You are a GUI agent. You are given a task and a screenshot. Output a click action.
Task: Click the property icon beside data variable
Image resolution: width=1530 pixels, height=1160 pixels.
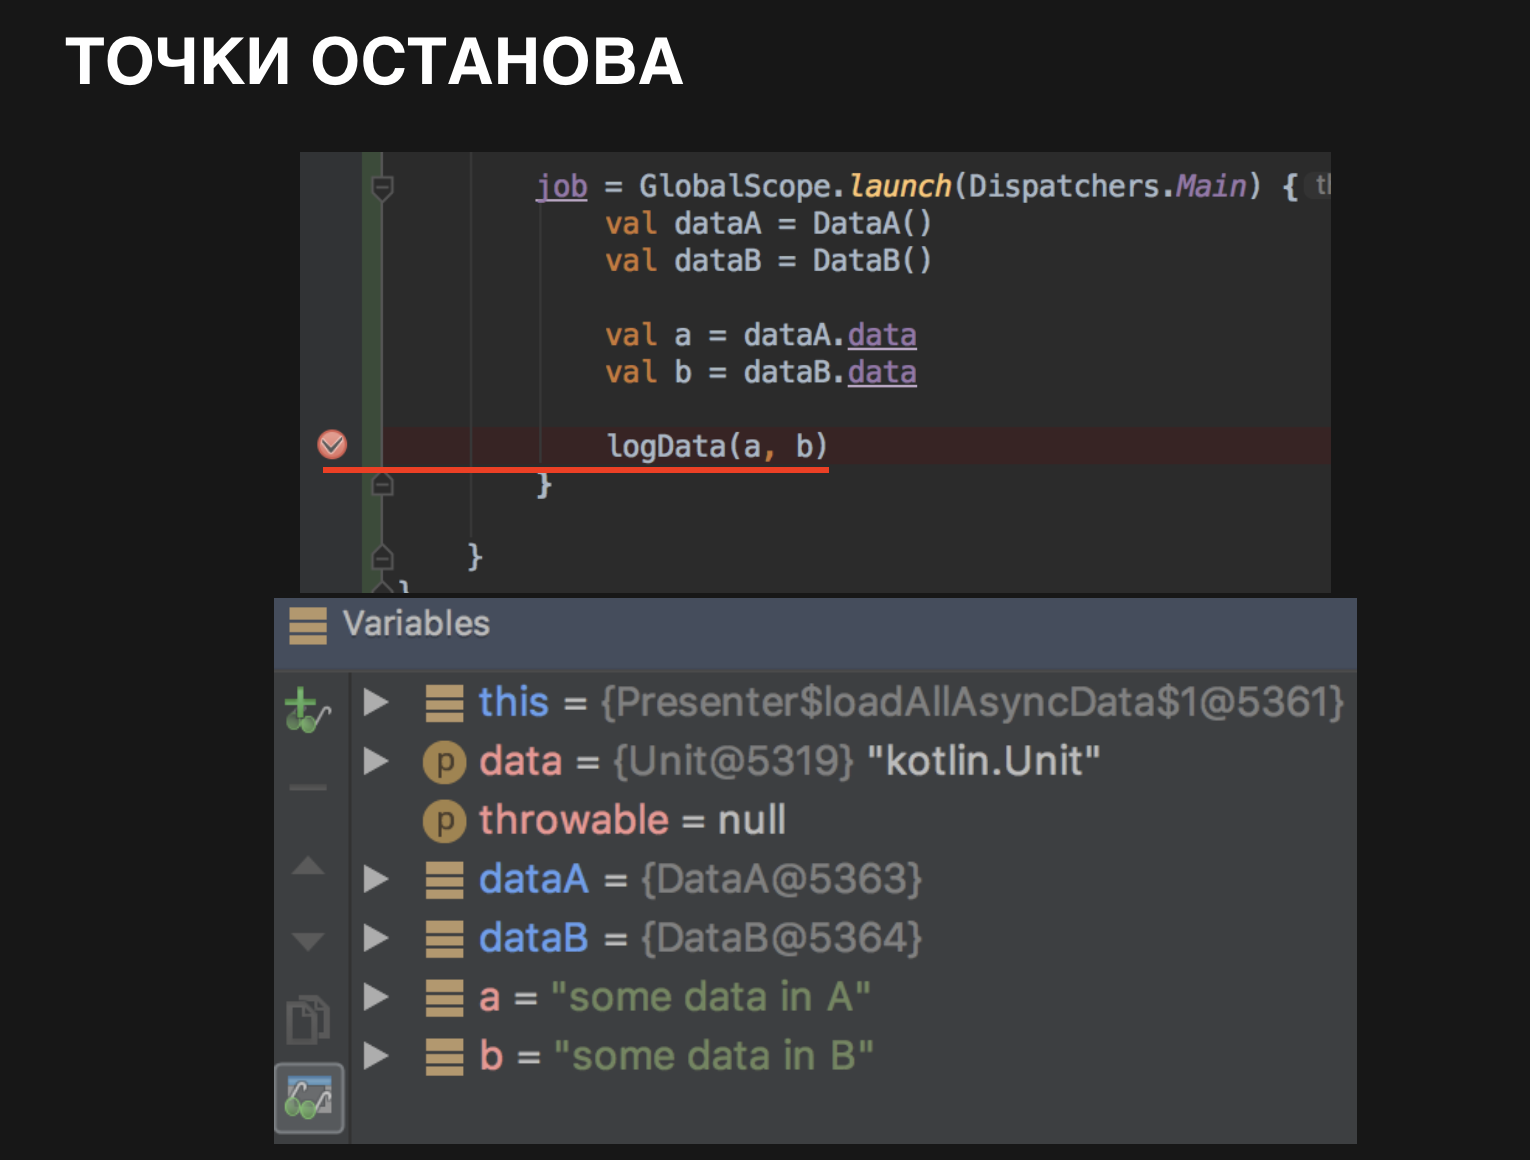pos(444,761)
